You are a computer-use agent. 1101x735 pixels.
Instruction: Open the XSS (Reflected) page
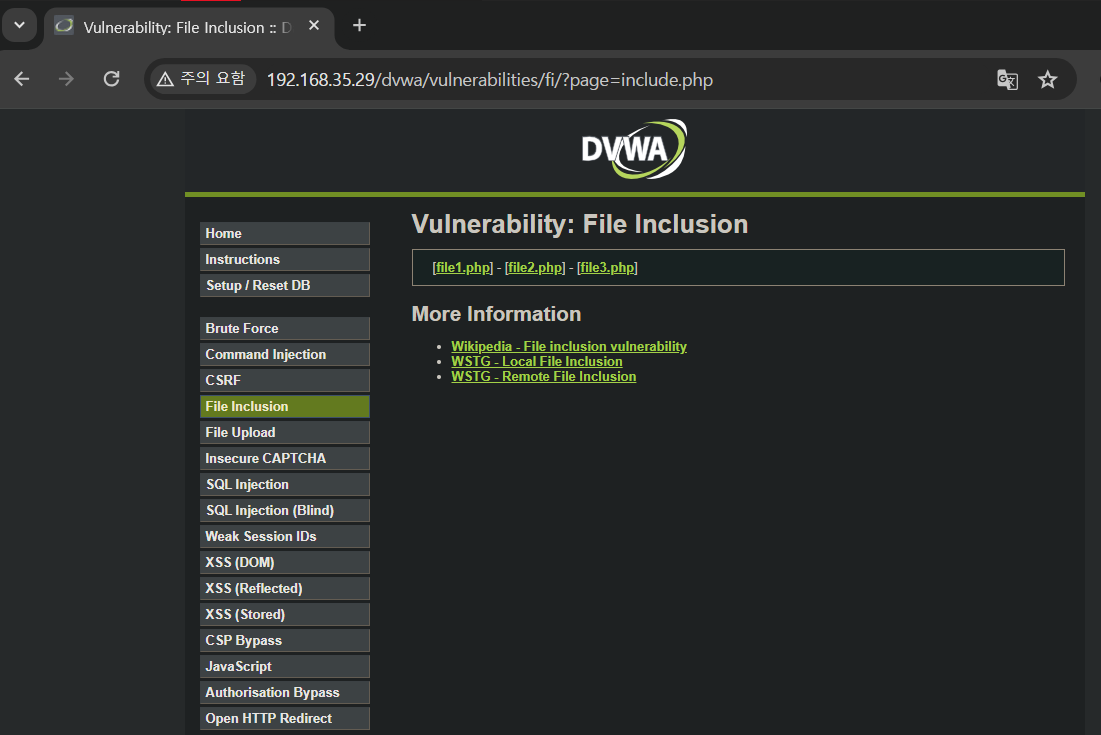[x=284, y=588]
